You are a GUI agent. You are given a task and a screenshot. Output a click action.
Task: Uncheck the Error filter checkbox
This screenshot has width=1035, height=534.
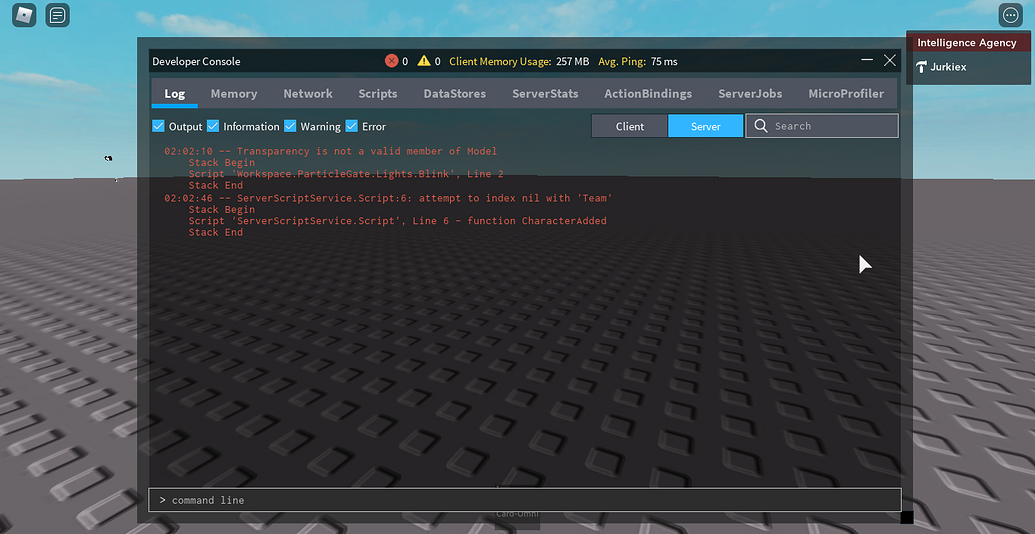(x=351, y=126)
